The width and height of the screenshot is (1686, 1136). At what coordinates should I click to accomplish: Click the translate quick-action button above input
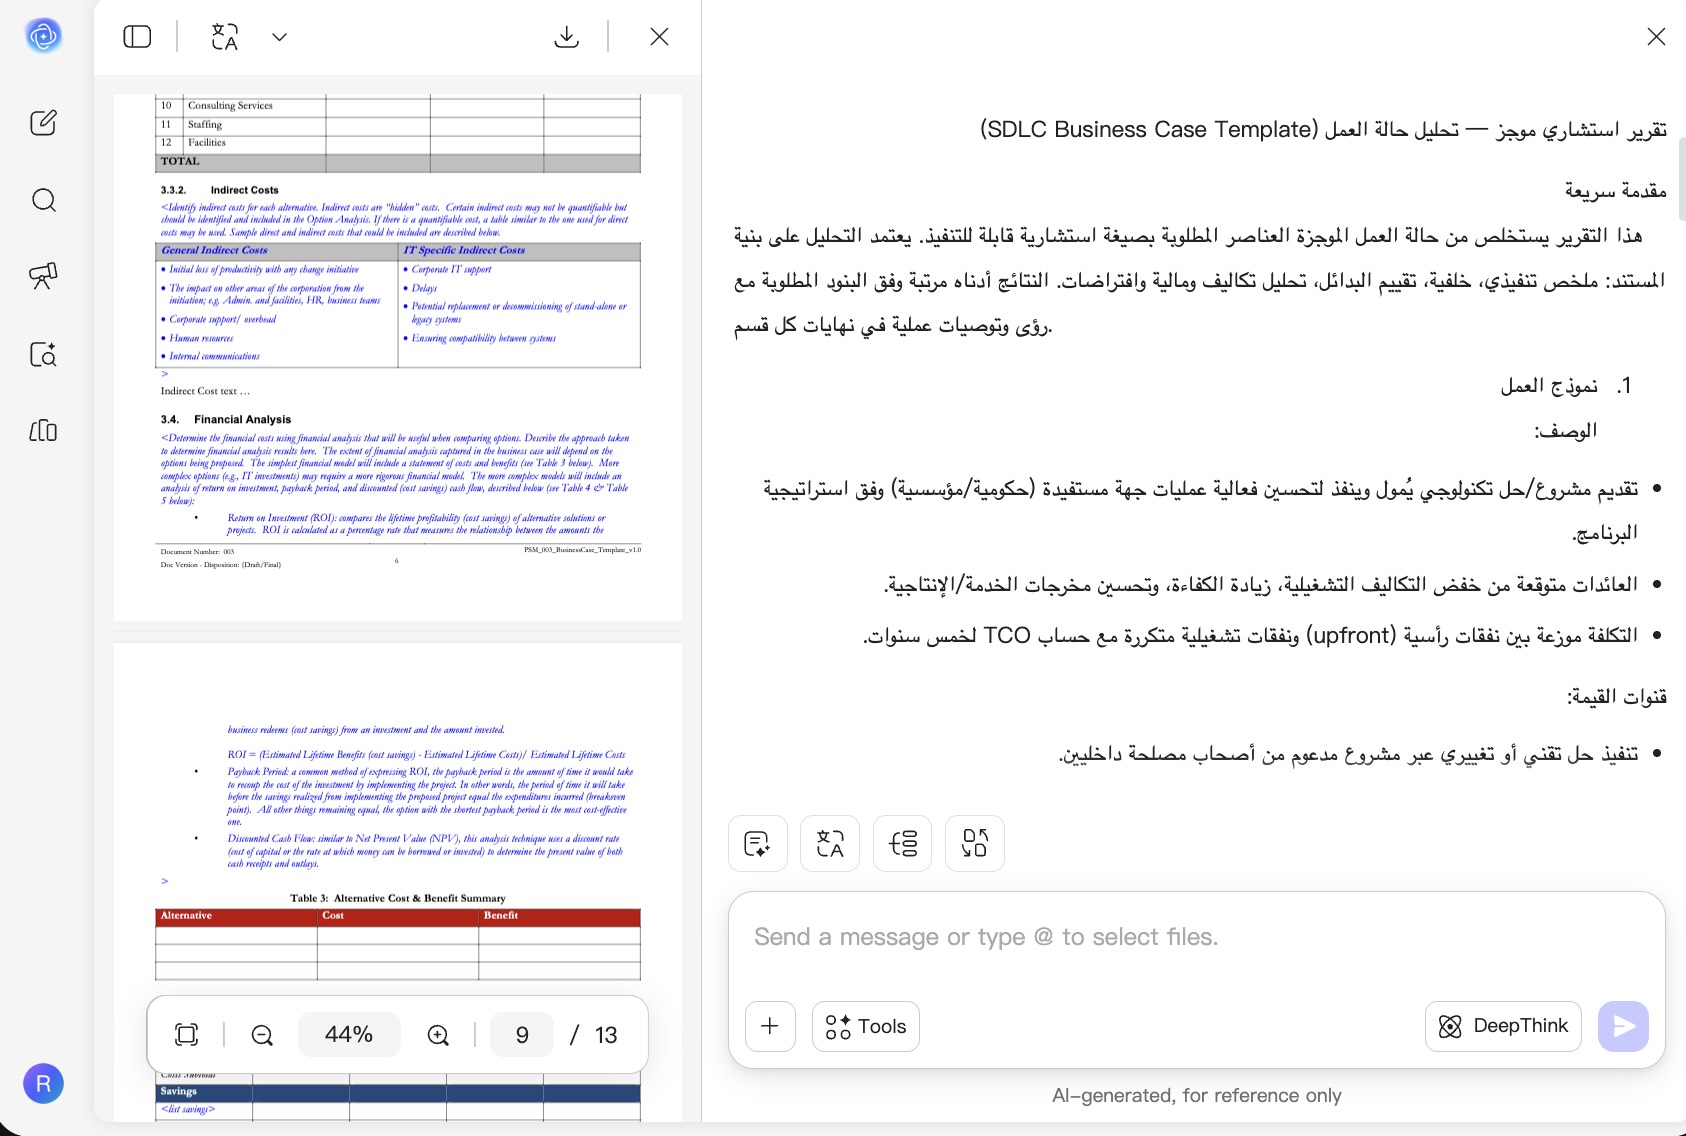point(830,843)
